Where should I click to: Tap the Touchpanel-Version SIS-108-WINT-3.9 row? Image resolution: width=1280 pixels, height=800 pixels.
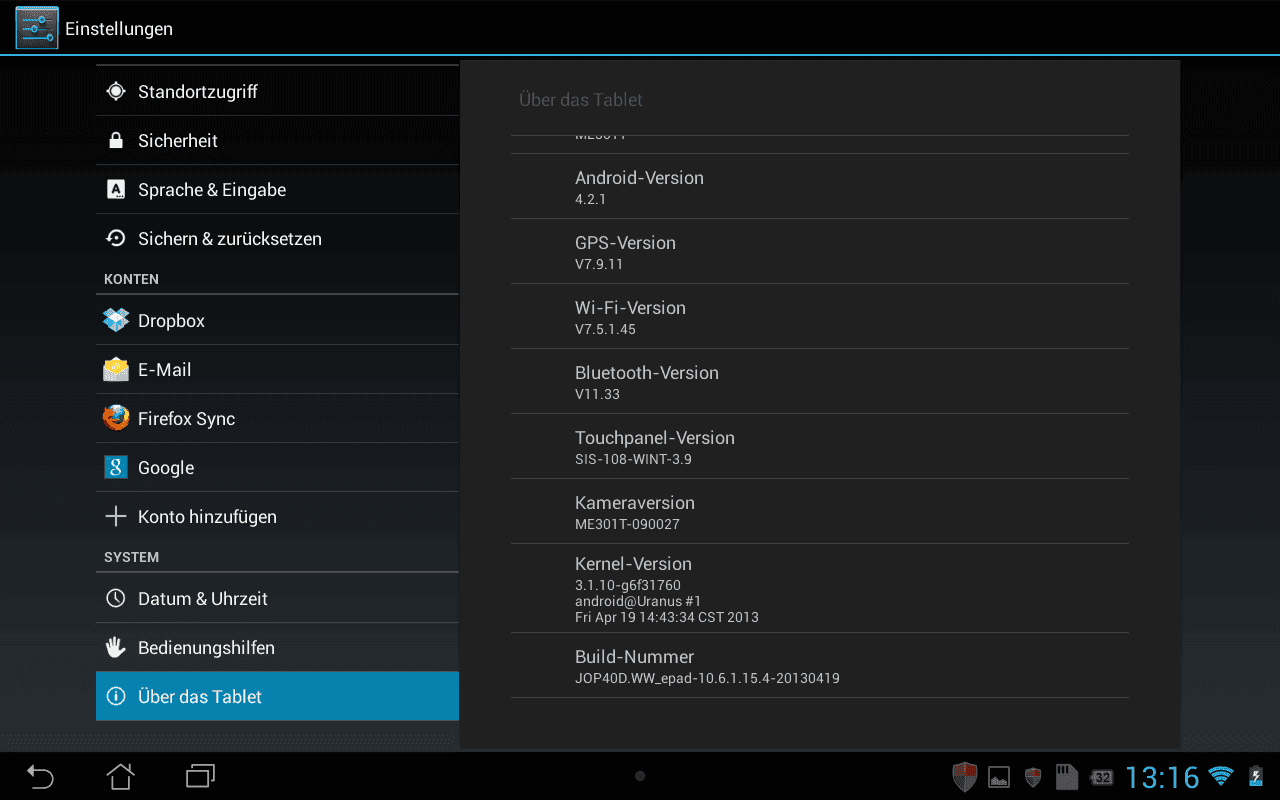pyautogui.click(x=820, y=446)
